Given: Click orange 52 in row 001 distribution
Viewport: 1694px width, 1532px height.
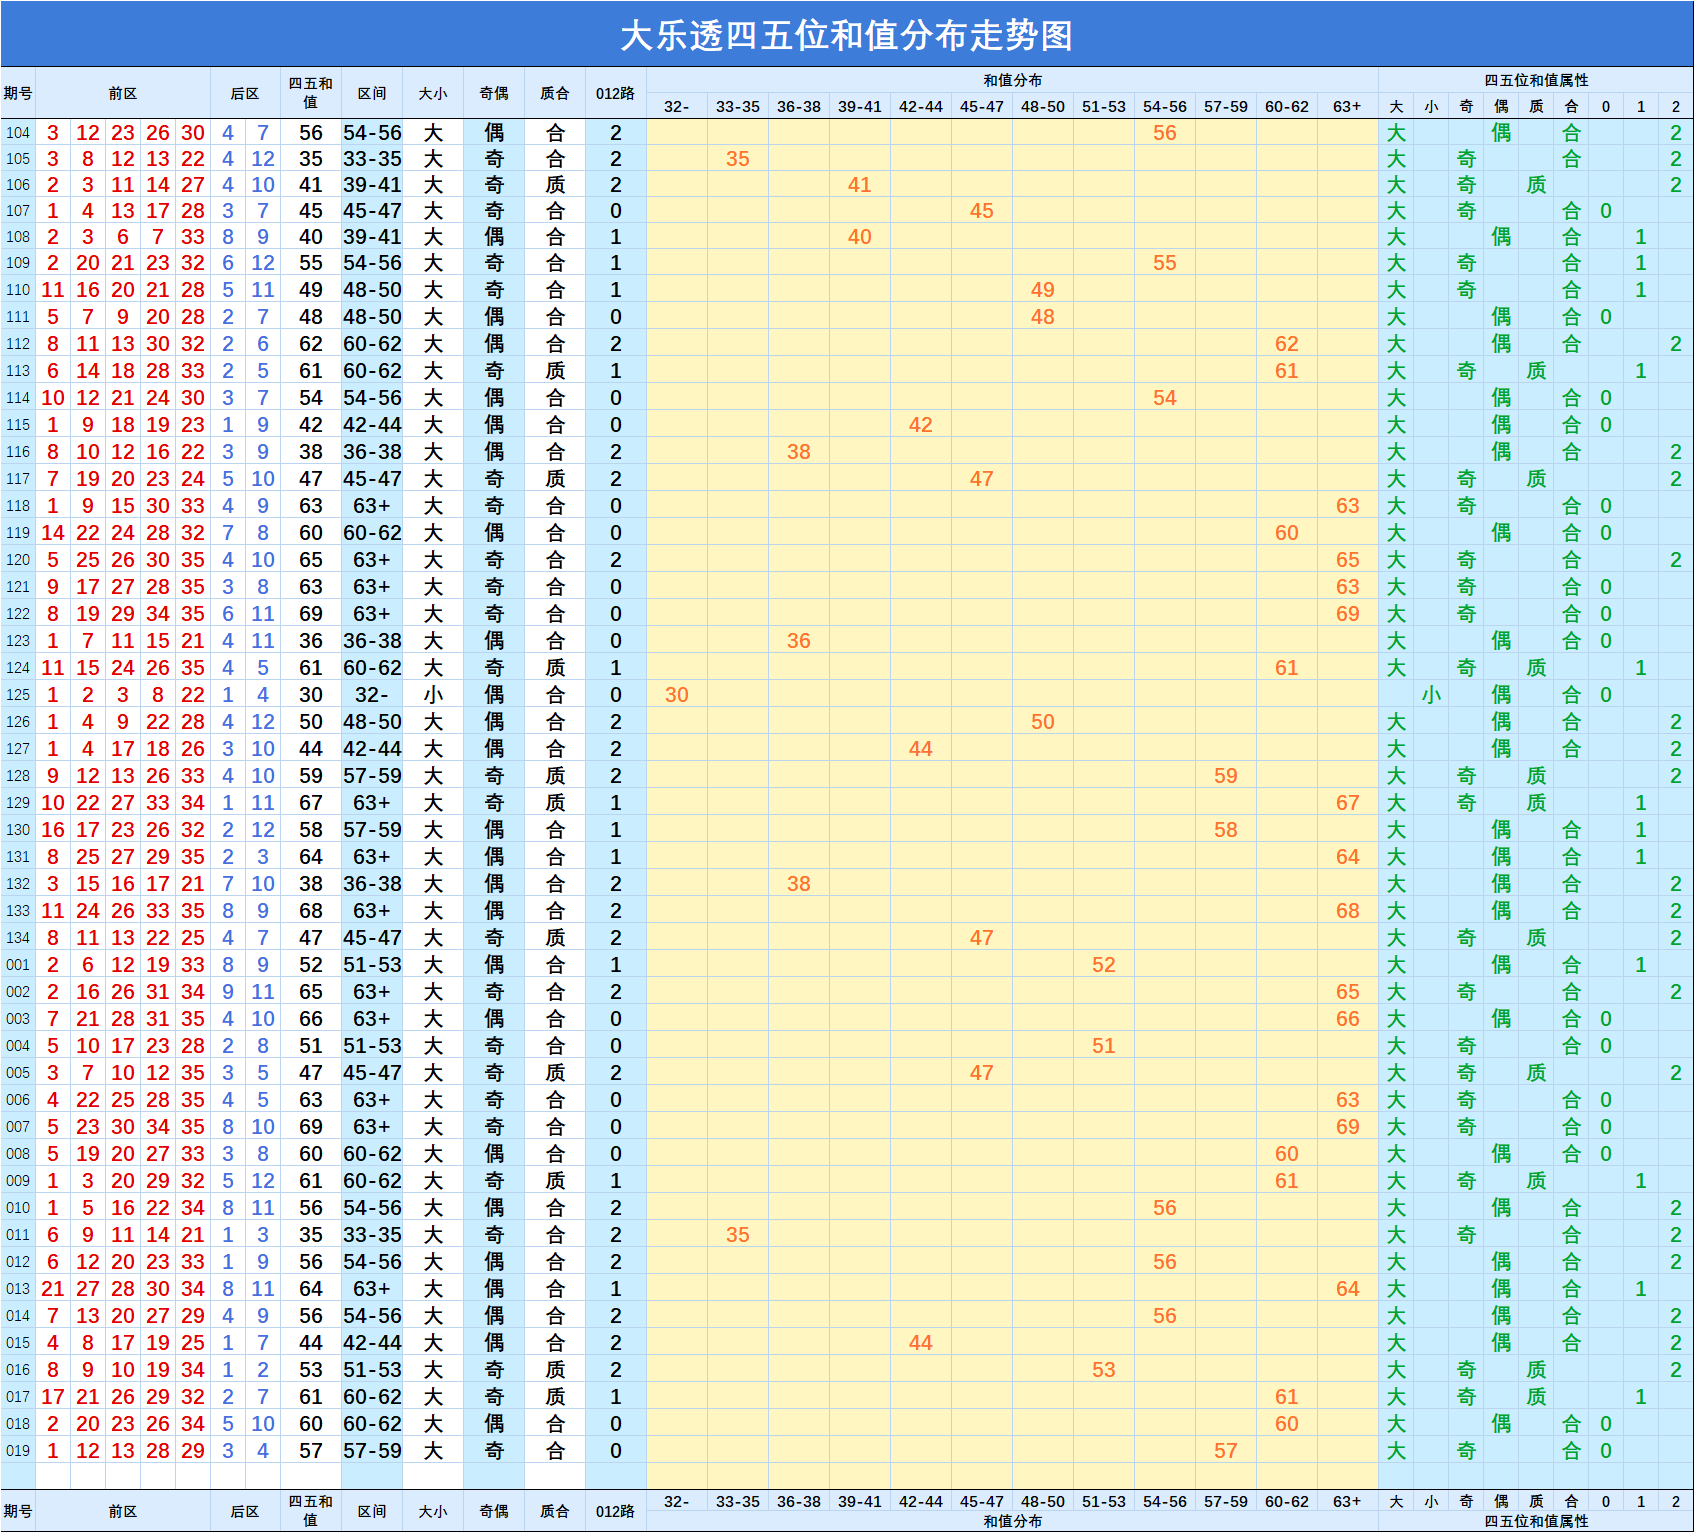Looking at the screenshot, I should (1104, 964).
